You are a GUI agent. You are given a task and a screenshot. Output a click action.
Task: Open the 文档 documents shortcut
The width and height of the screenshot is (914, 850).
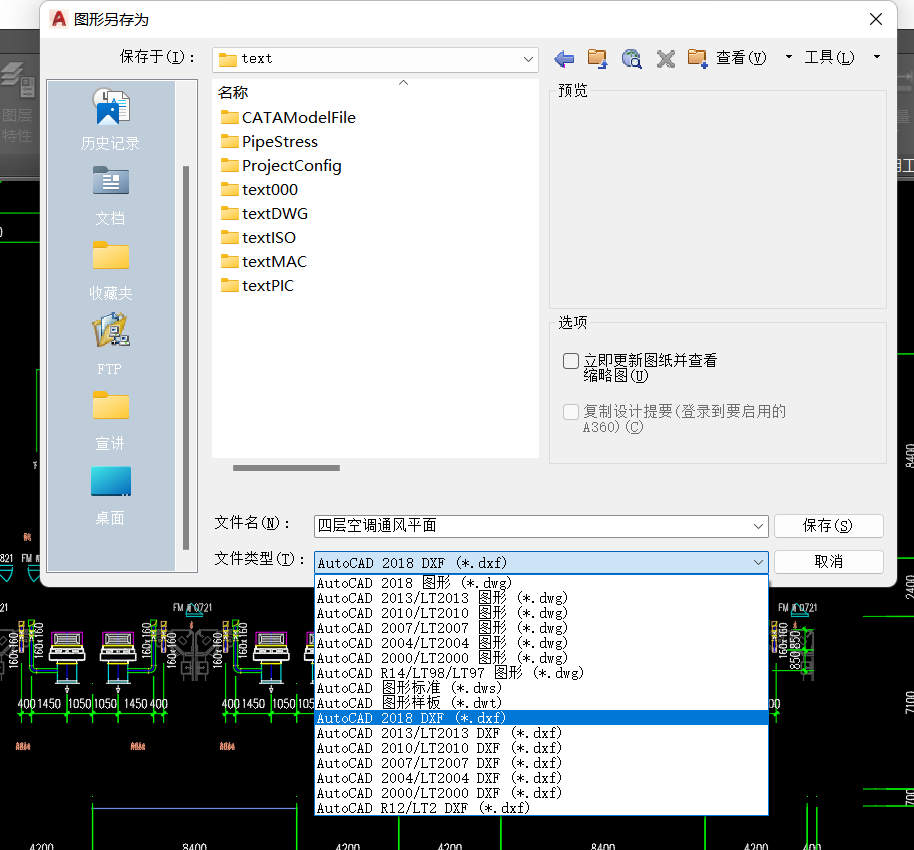[x=111, y=195]
